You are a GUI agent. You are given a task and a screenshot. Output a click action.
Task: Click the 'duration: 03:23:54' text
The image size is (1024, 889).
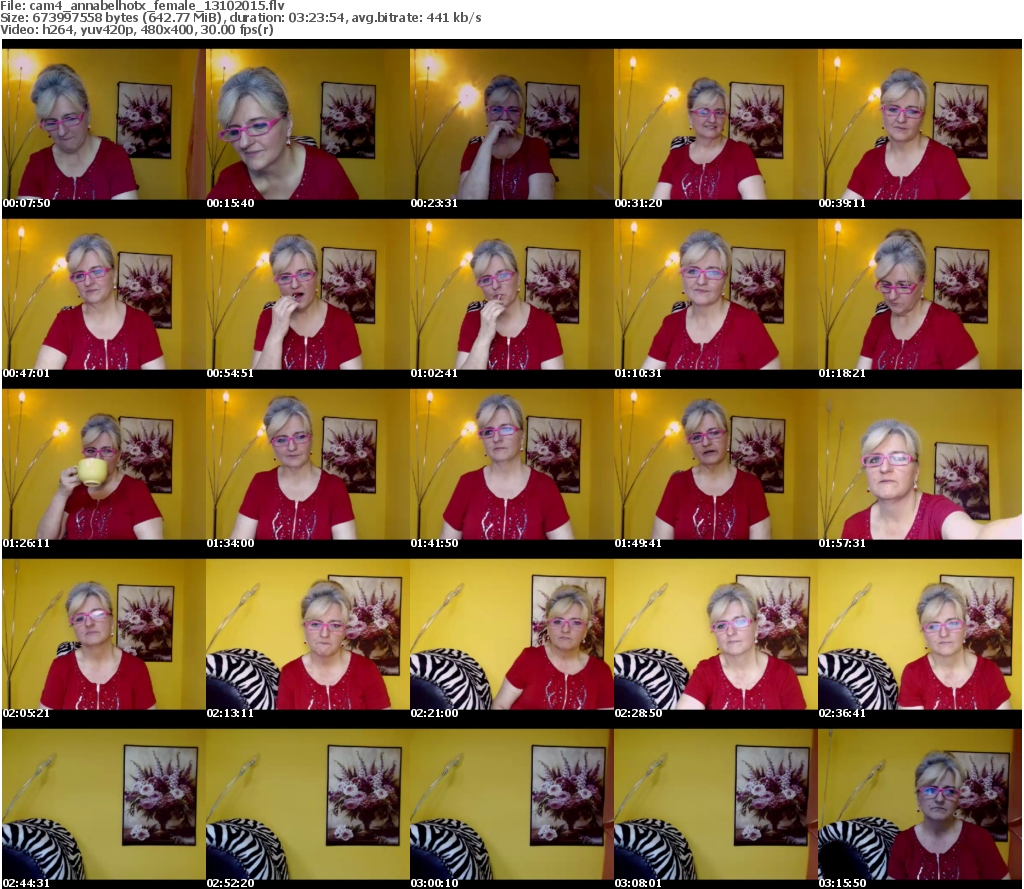tap(287, 18)
